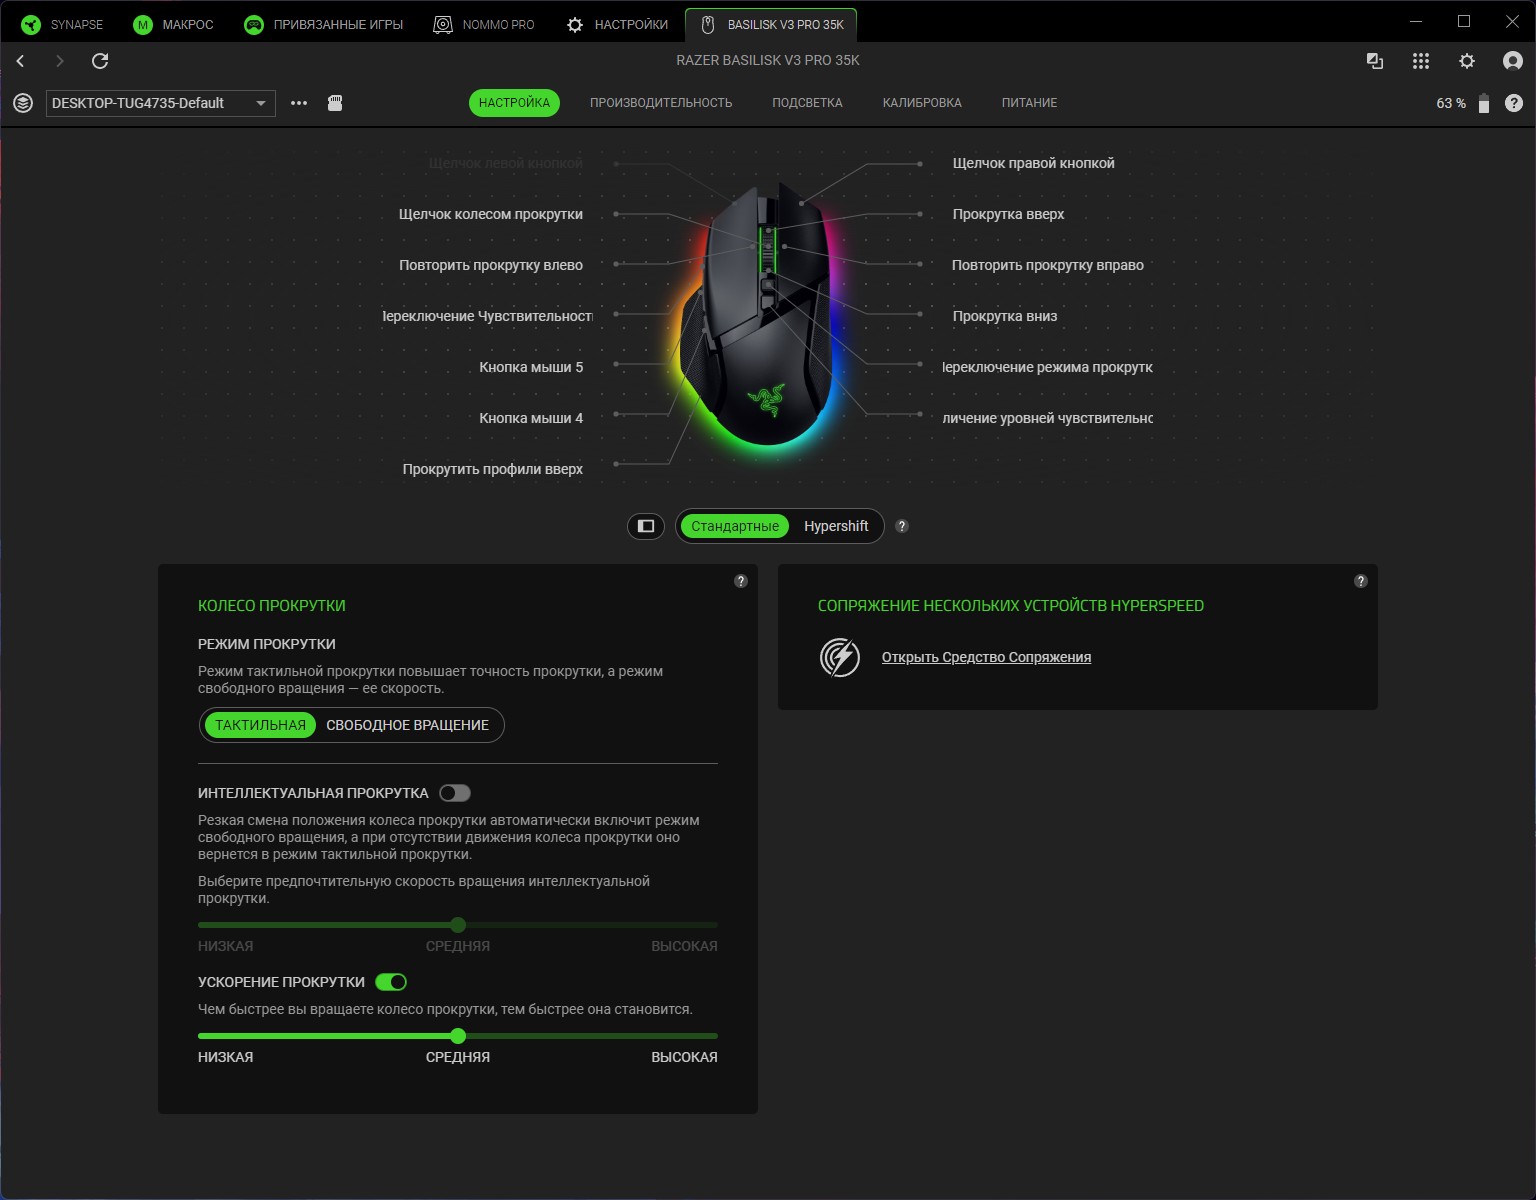Minimize the Synapse window
The height and width of the screenshot is (1200, 1536).
1416,21
